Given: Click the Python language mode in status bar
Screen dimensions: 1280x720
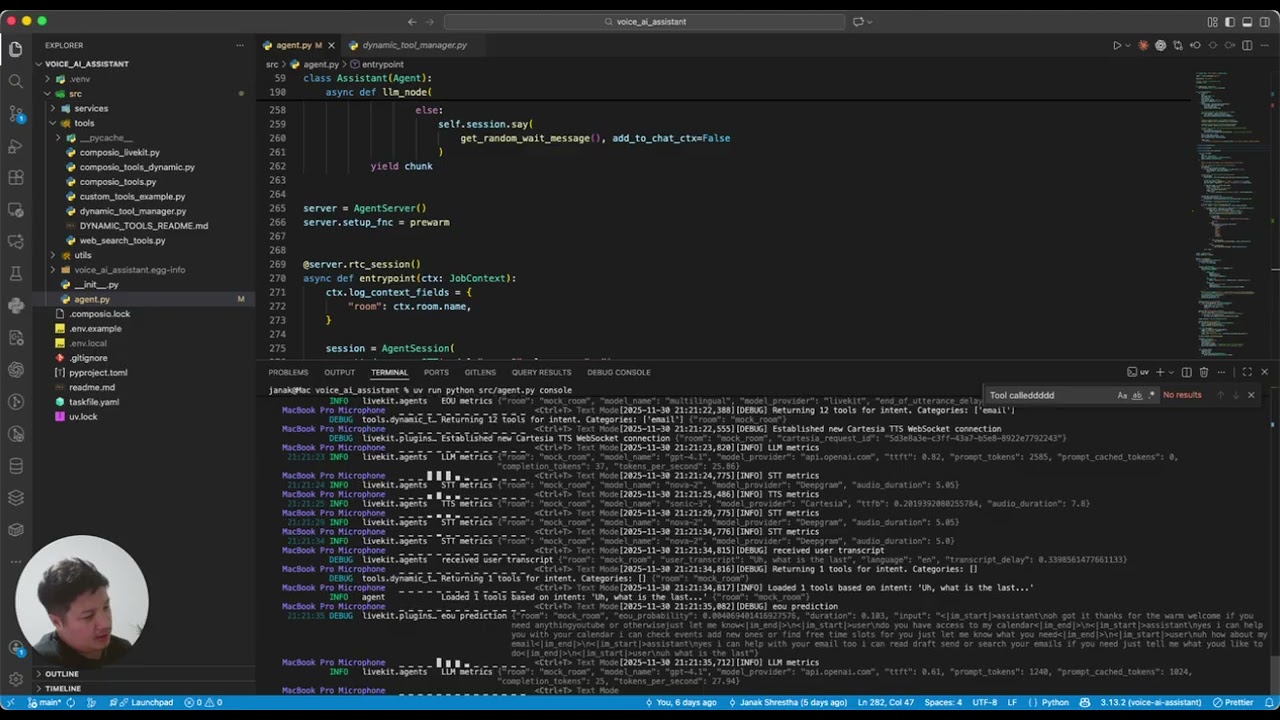Looking at the screenshot, I should click(1055, 702).
